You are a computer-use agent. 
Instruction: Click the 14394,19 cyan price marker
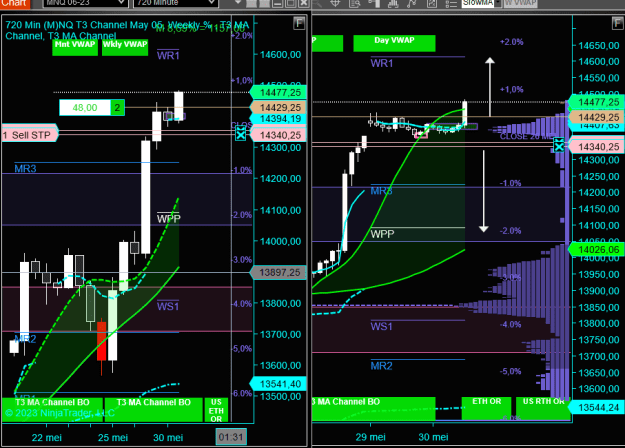tap(278, 119)
